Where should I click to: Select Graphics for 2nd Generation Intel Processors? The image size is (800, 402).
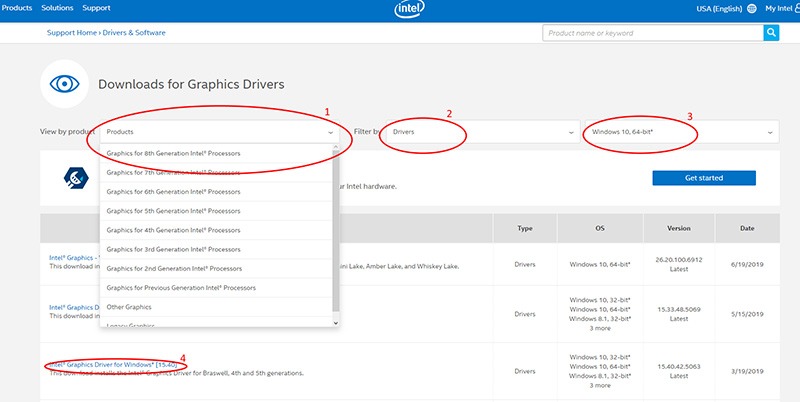coord(216,268)
